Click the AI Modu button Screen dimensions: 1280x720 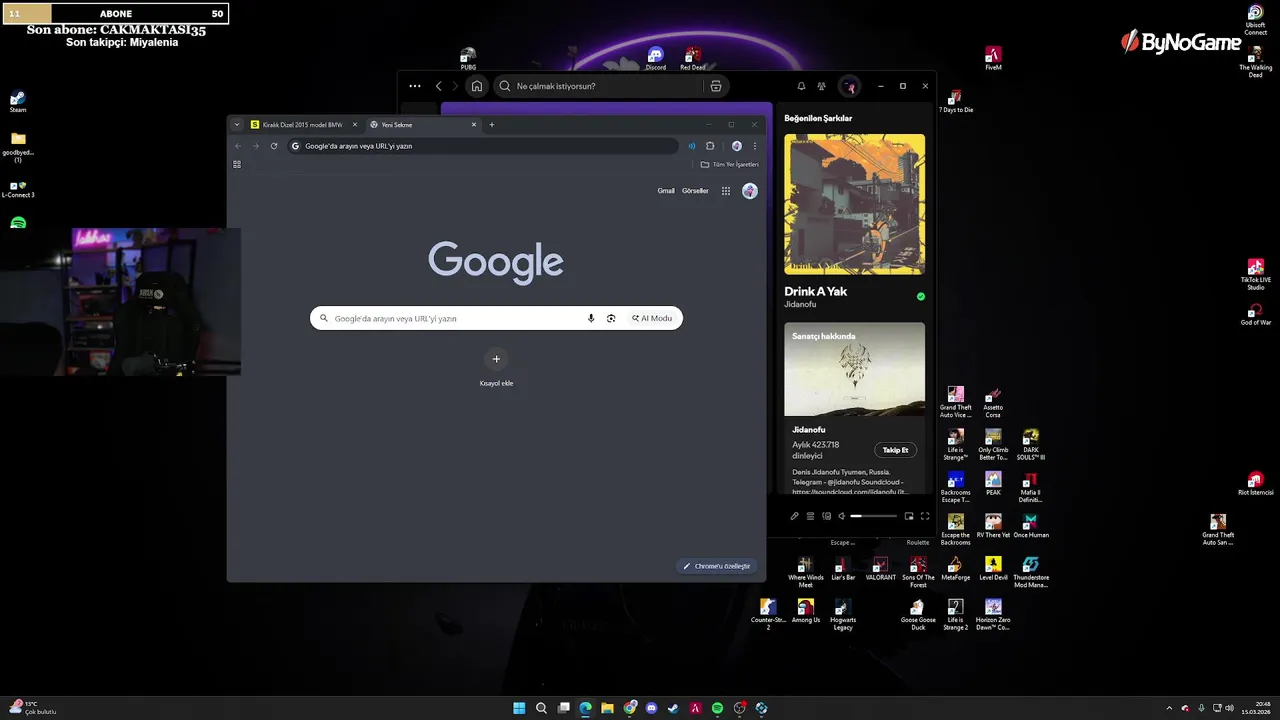coord(652,318)
